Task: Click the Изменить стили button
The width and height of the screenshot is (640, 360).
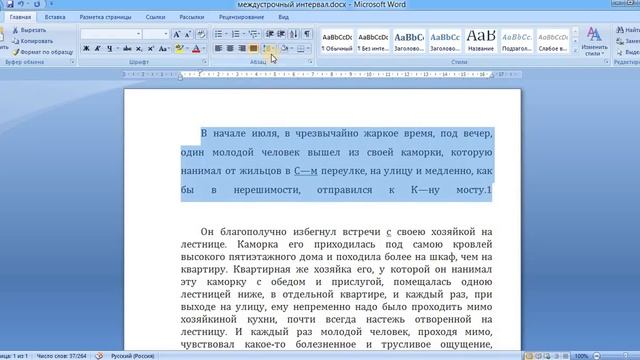Action: click(594, 42)
